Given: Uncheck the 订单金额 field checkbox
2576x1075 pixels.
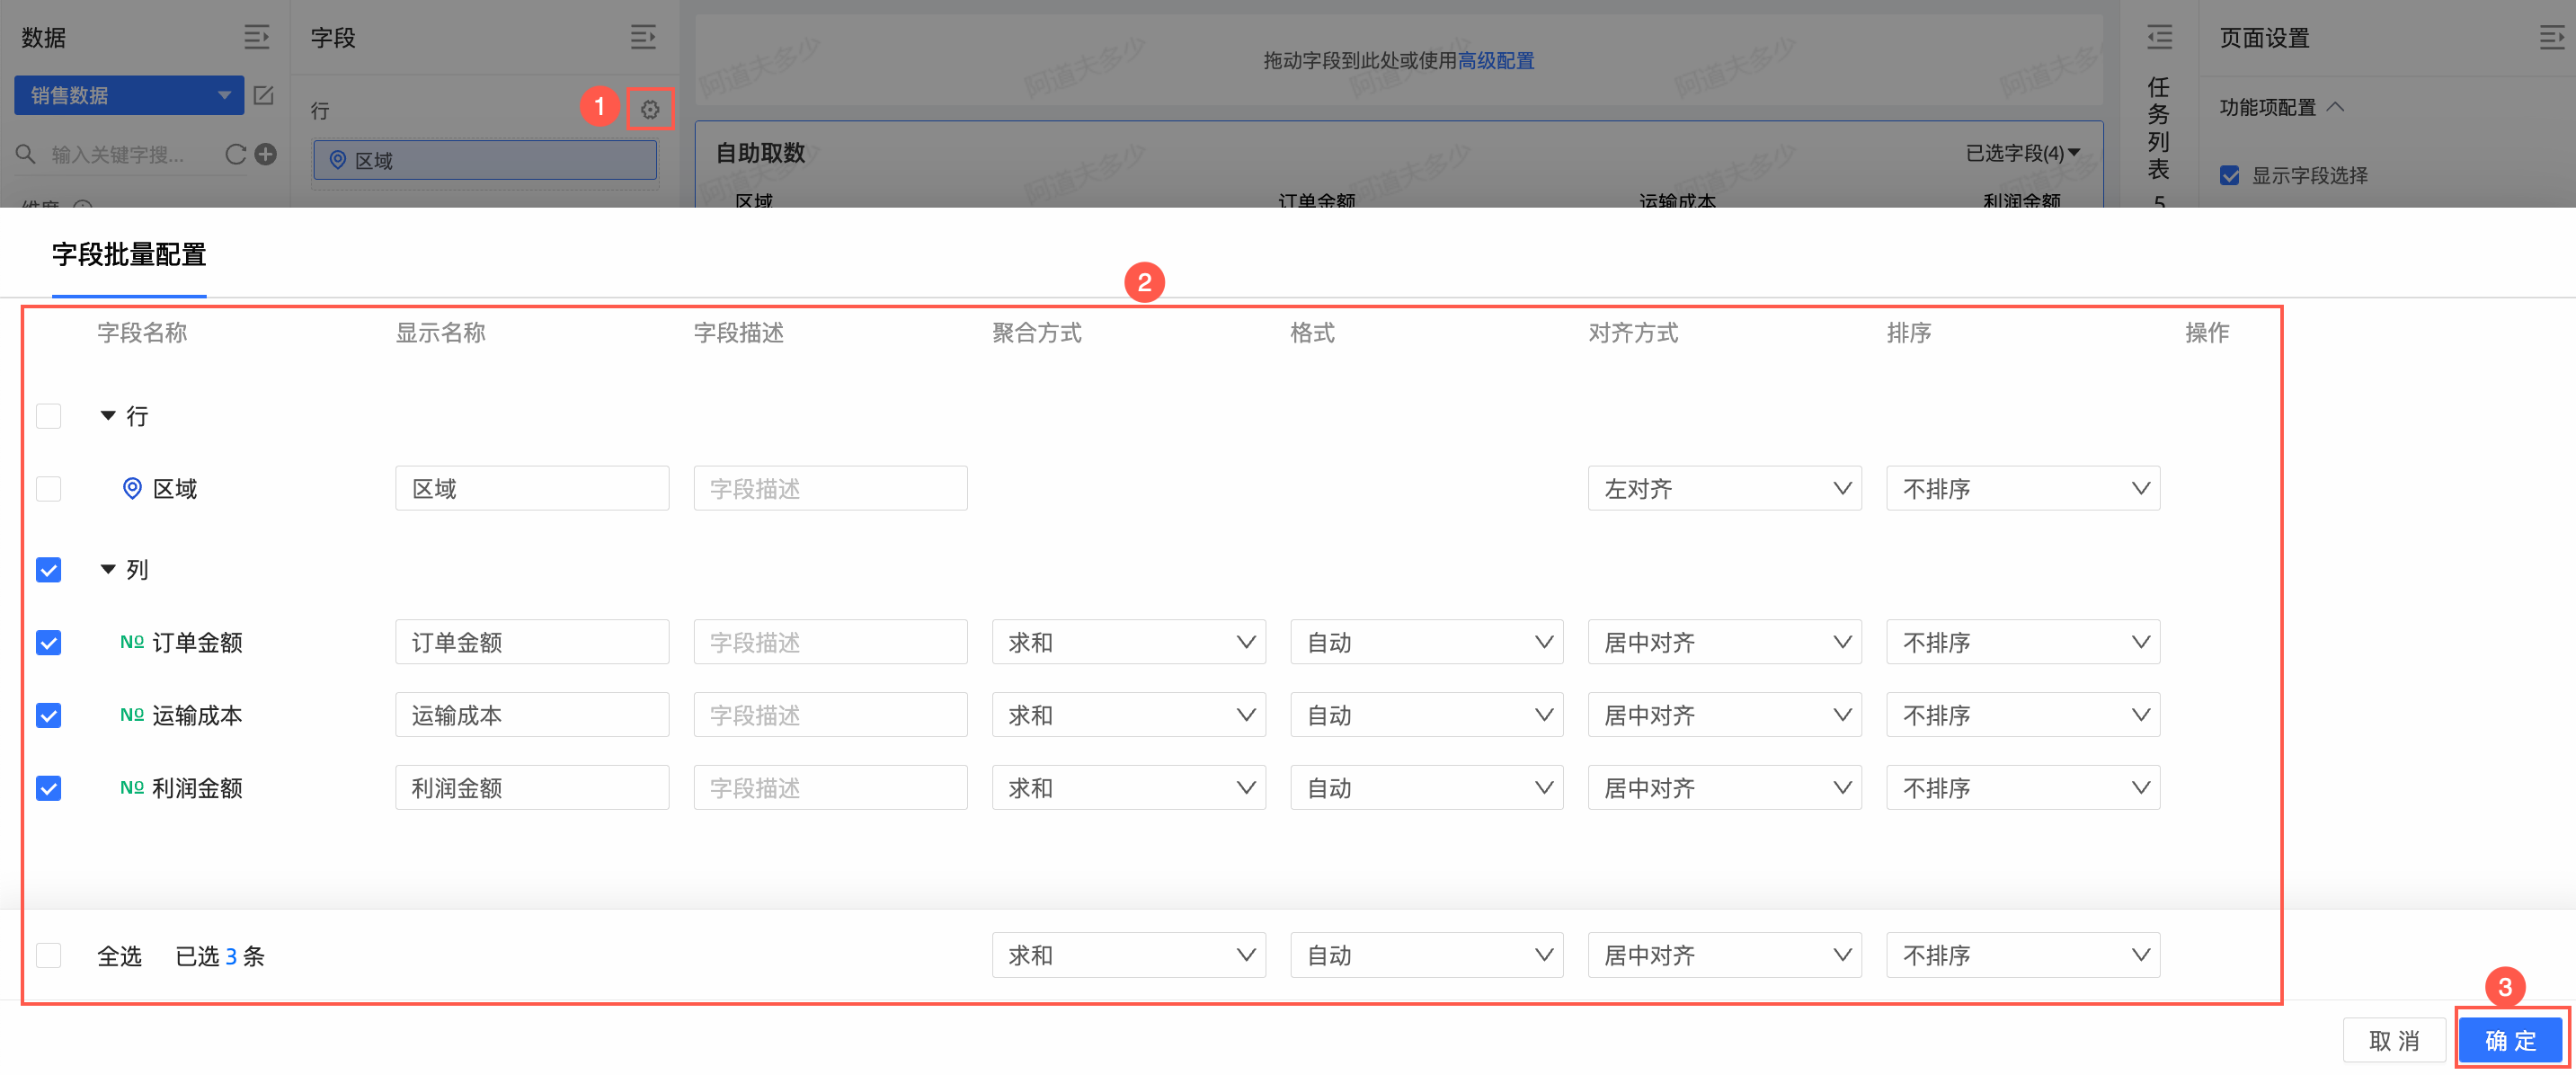Looking at the screenshot, I should pyautogui.click(x=48, y=642).
